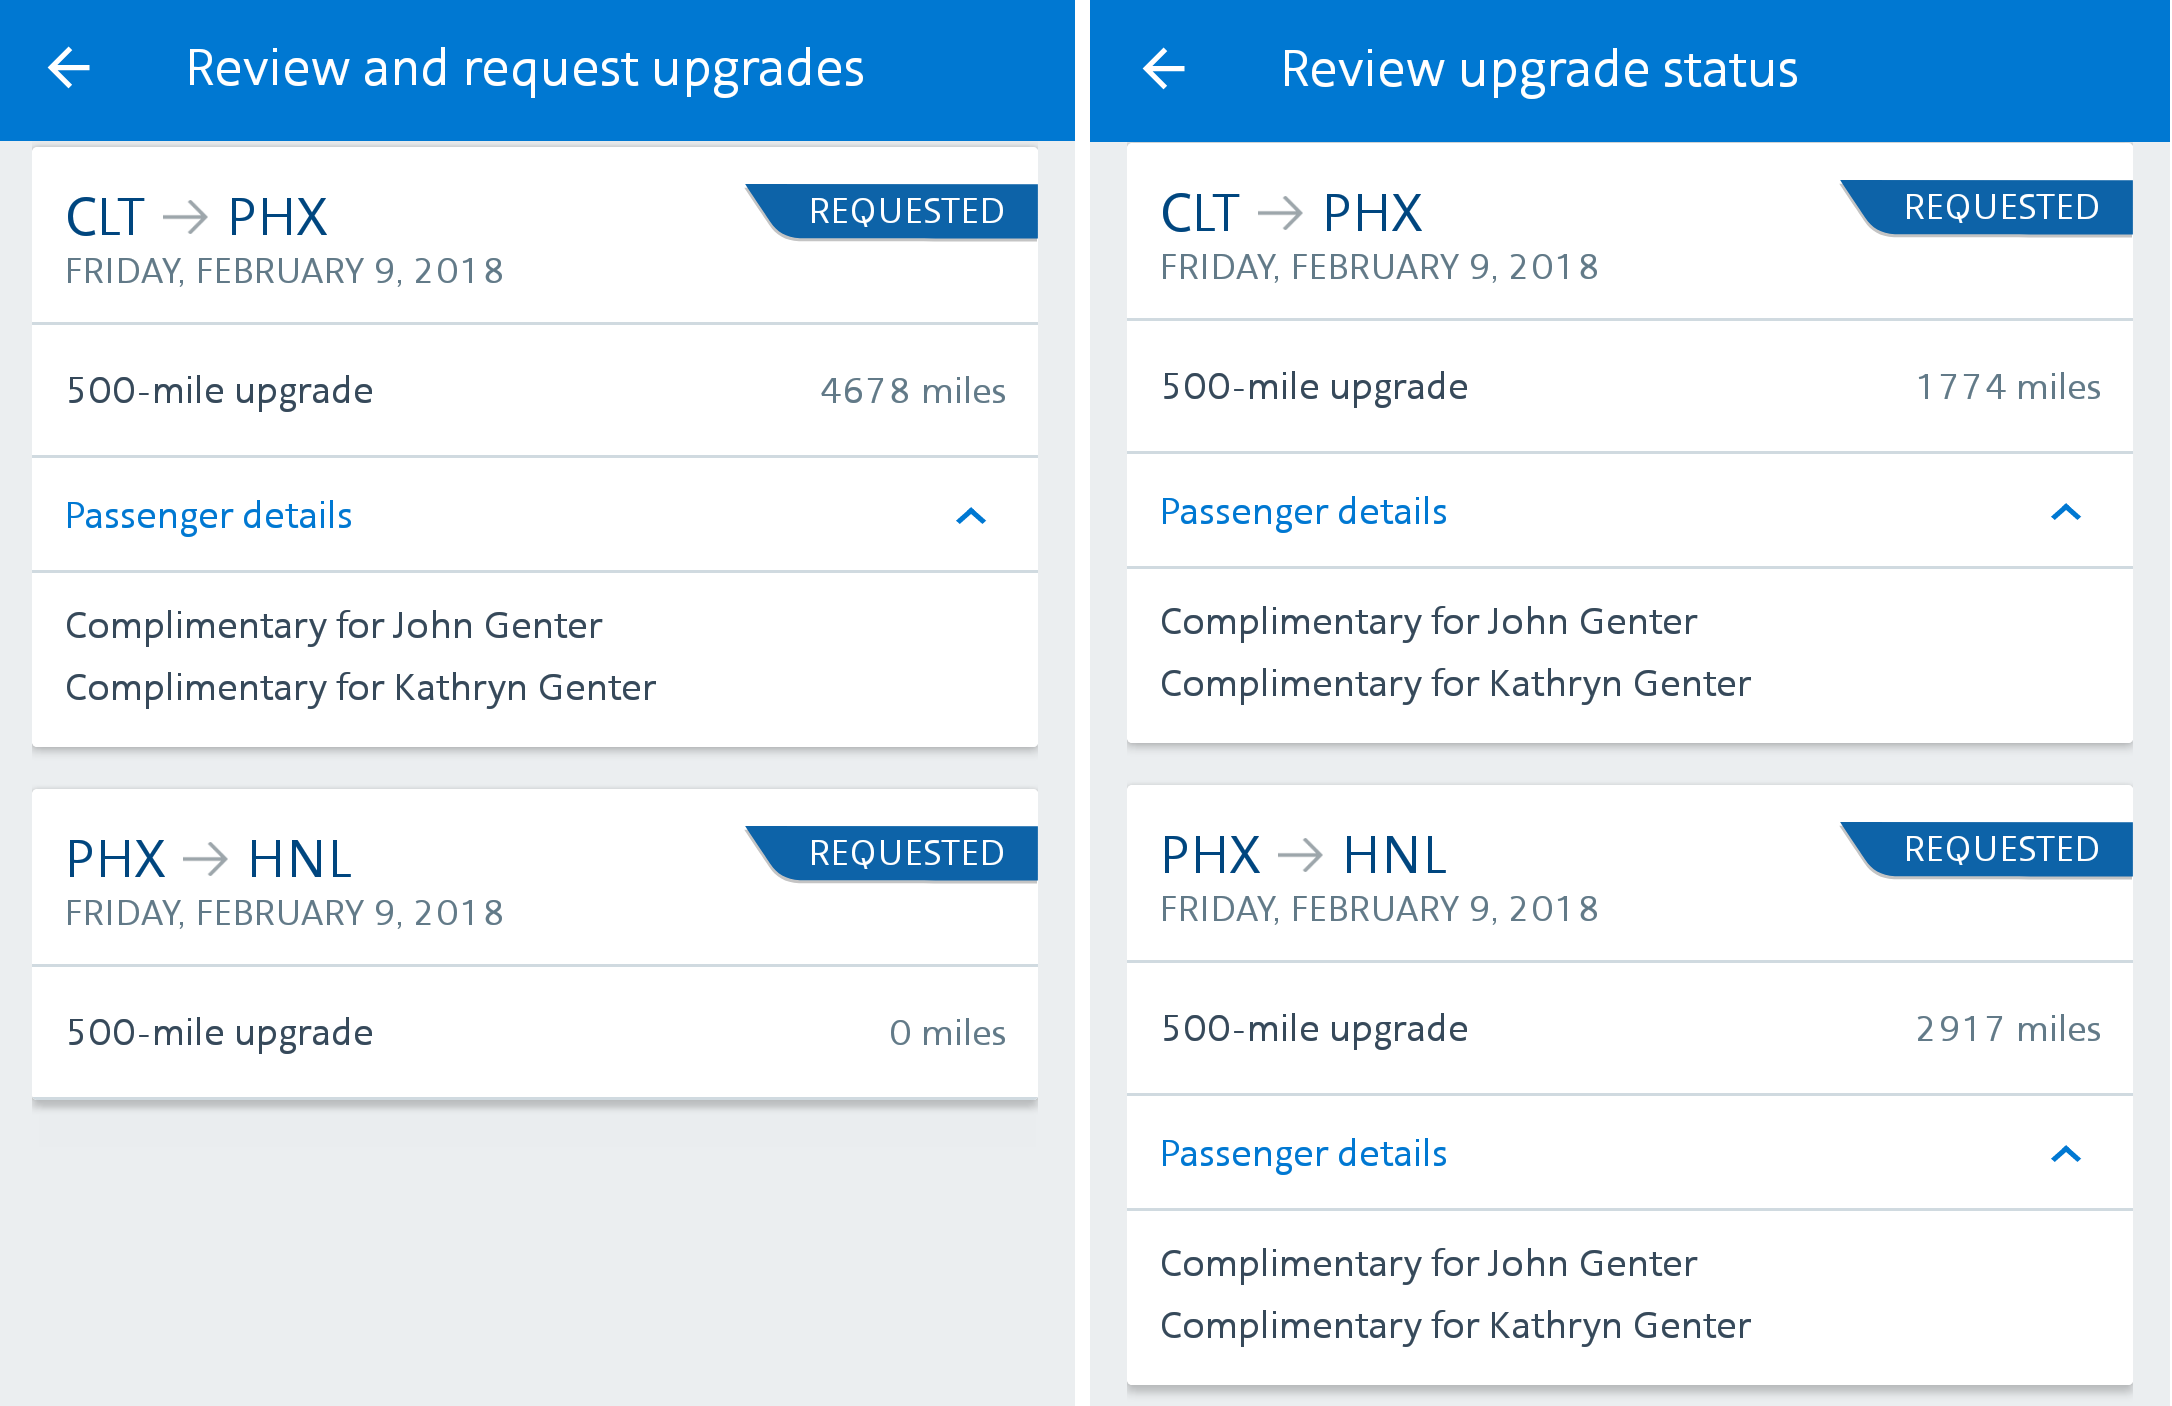The image size is (2172, 1406).
Task: Click date under right PHX to HNL route
Action: (1380, 909)
